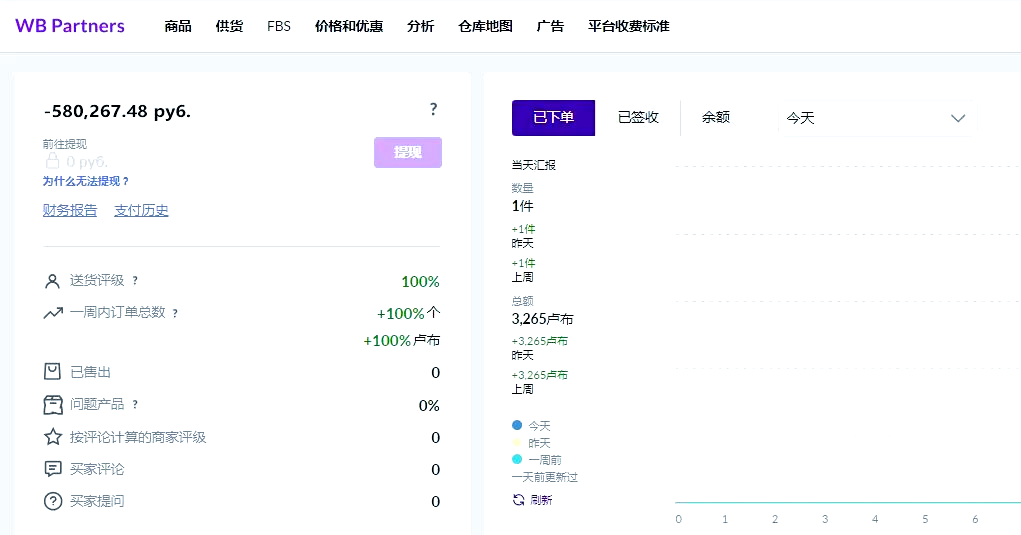The width and height of the screenshot is (1021, 535).
Task: Toggle the 昨天 yellow legend dot
Action: point(517,443)
